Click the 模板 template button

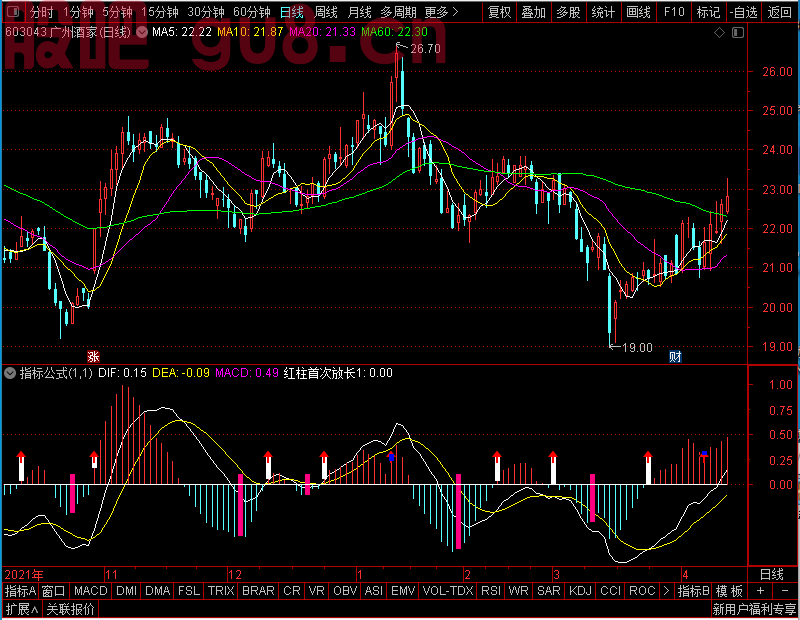[729, 591]
